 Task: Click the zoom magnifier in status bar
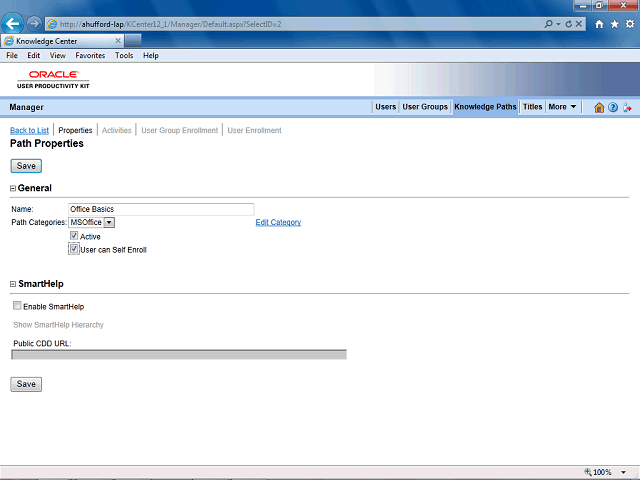click(x=588, y=472)
